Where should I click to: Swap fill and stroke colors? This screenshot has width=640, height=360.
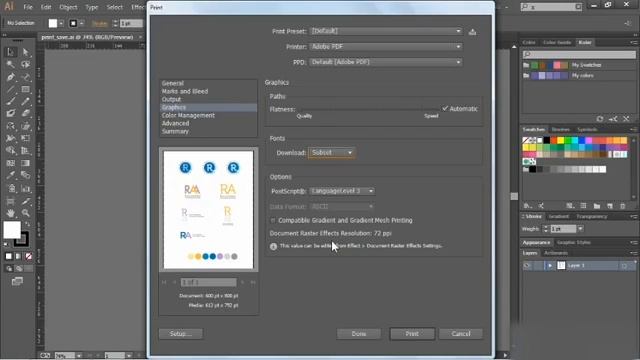coord(27,224)
